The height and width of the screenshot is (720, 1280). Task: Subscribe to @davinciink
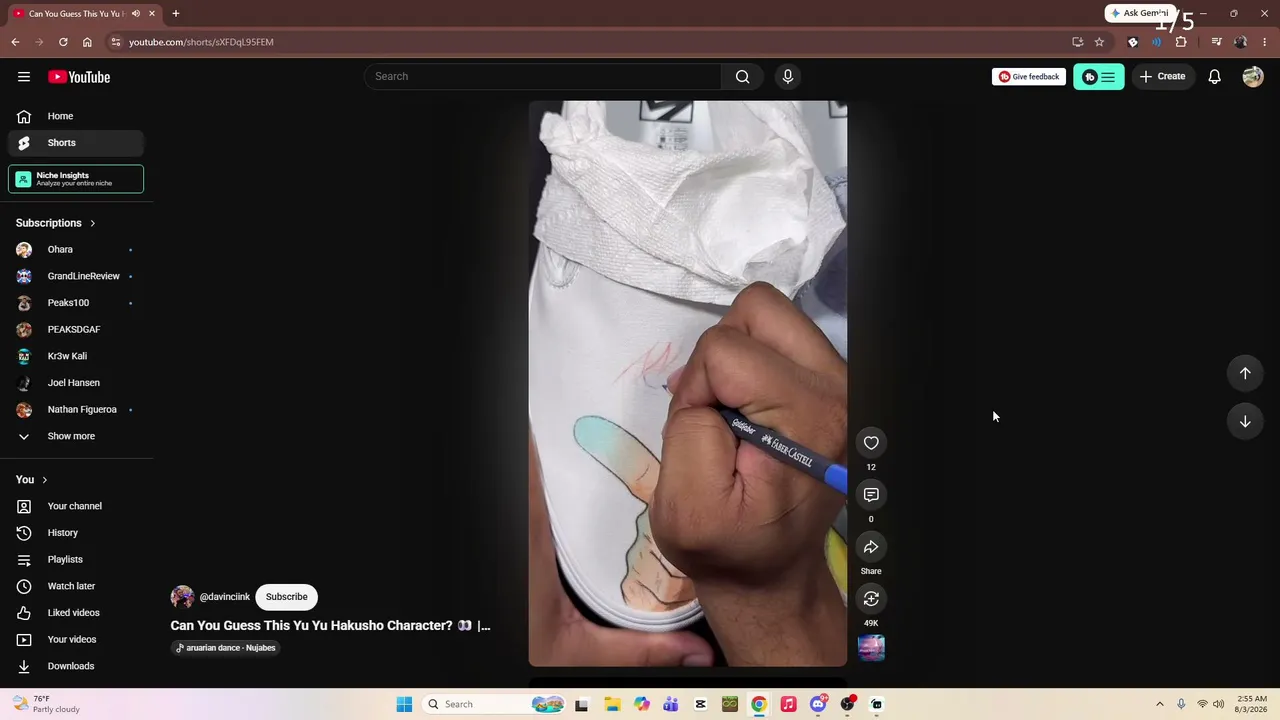286,597
